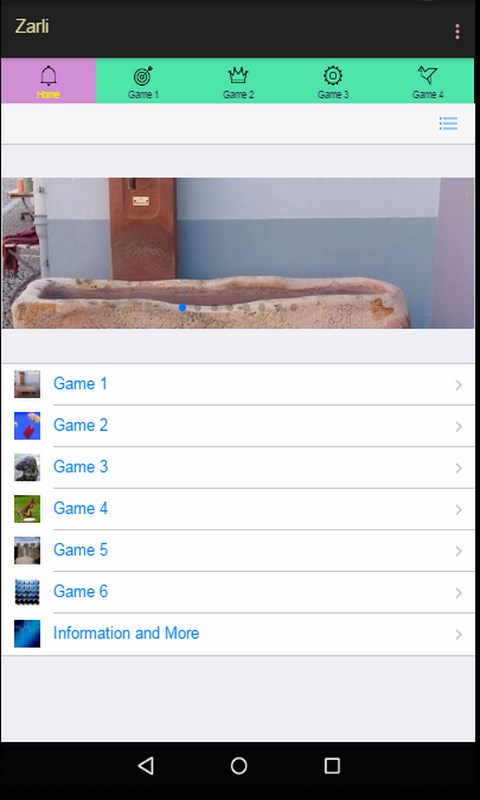Open recent apps square button
480x800 pixels.
pos(332,765)
